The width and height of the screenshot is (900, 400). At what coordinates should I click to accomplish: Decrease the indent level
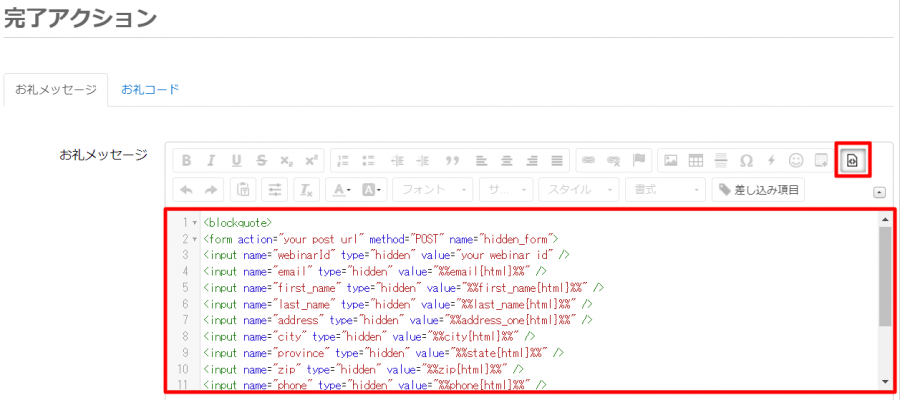[397, 161]
